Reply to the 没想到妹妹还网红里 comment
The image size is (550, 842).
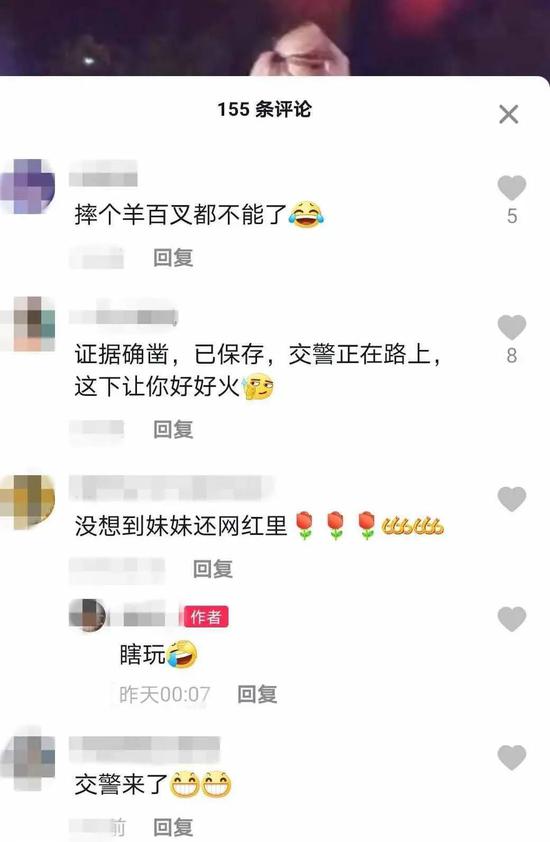pos(213,569)
